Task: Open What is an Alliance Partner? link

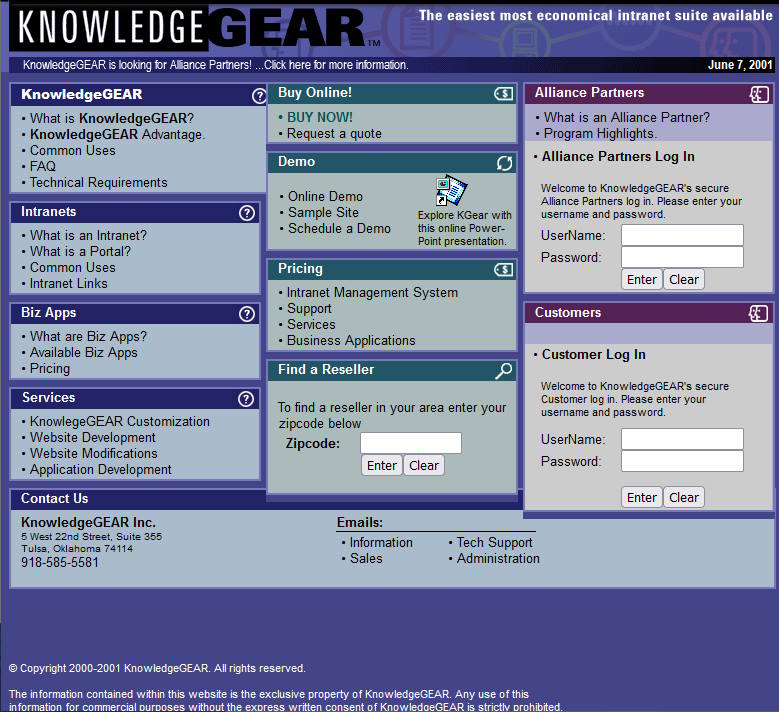Action: click(627, 117)
